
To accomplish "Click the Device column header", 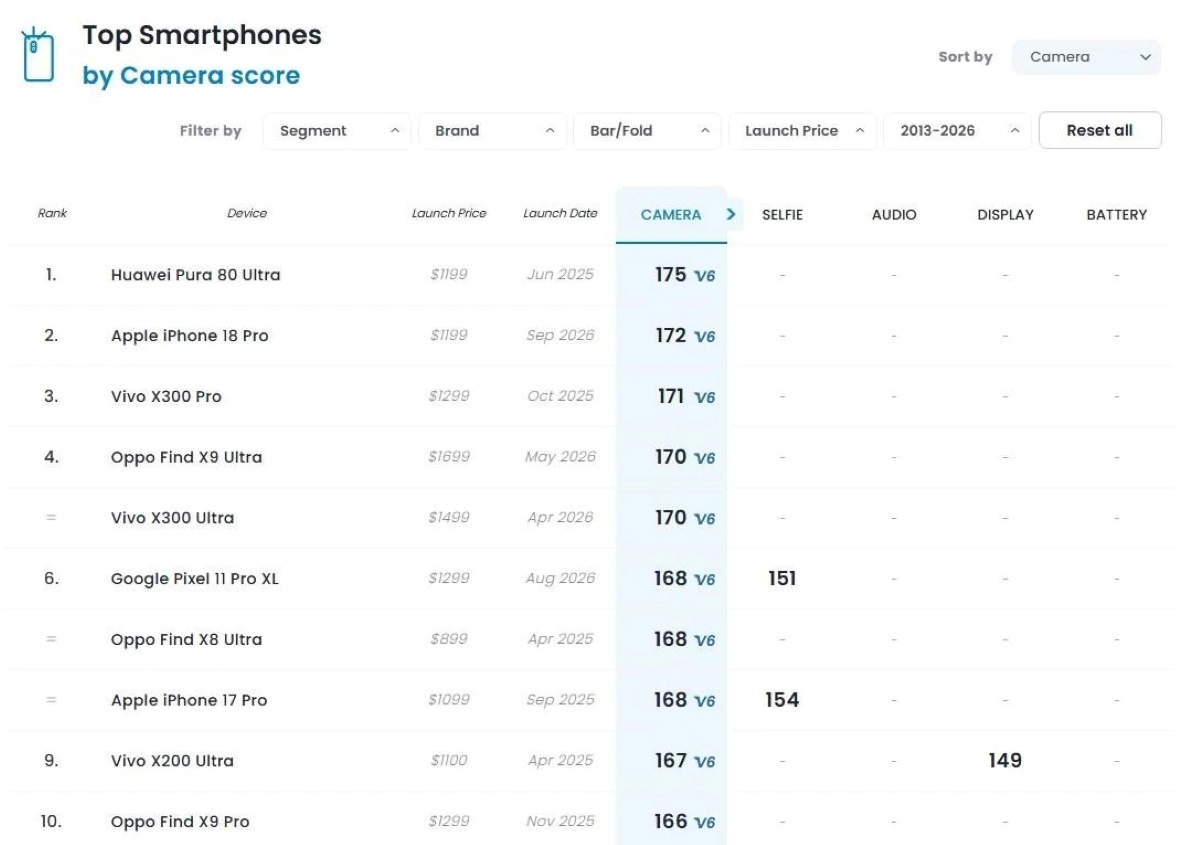I will 247,213.
